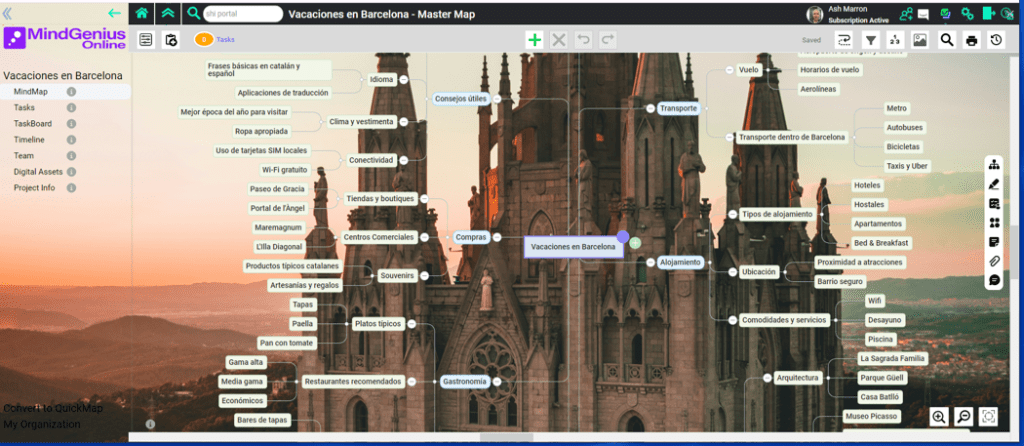1024x446 pixels.
Task: Click the green plus add-branch icon
Action: pyautogui.click(x=534, y=40)
